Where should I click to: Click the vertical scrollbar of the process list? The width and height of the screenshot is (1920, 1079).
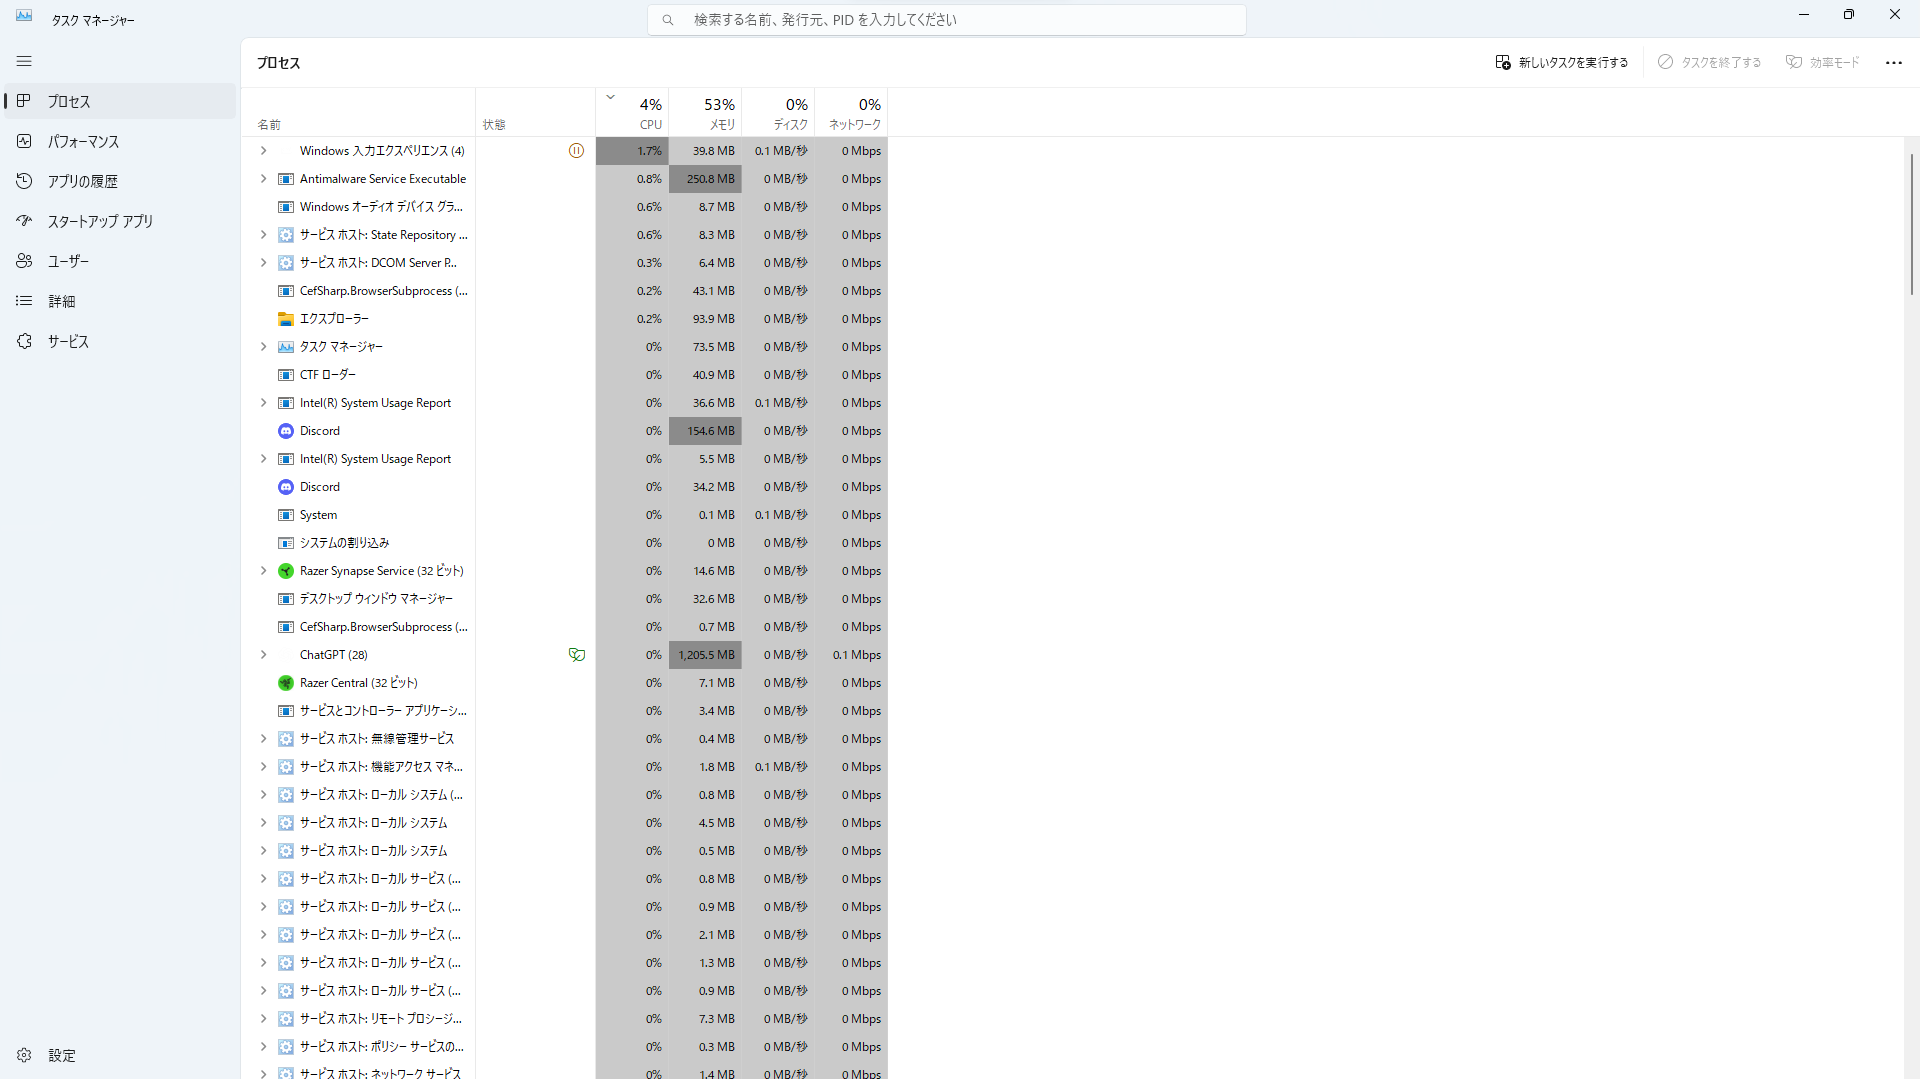(x=1911, y=224)
